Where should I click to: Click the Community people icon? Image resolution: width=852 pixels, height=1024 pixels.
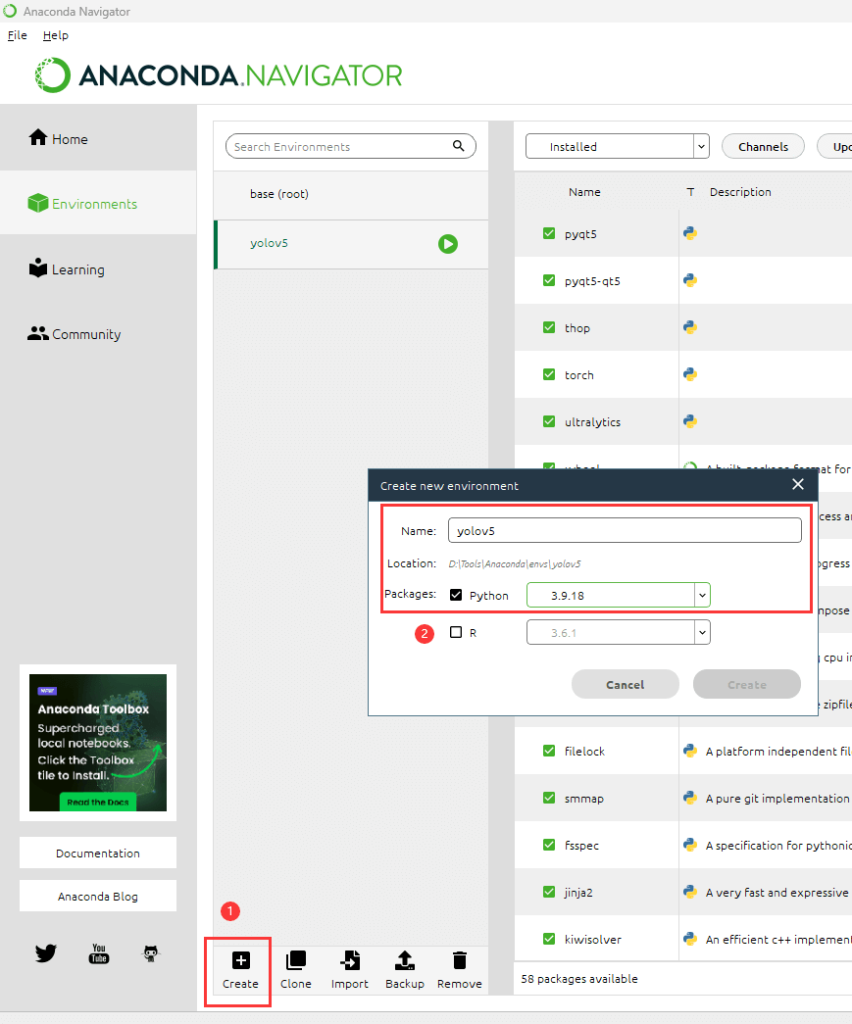38,333
